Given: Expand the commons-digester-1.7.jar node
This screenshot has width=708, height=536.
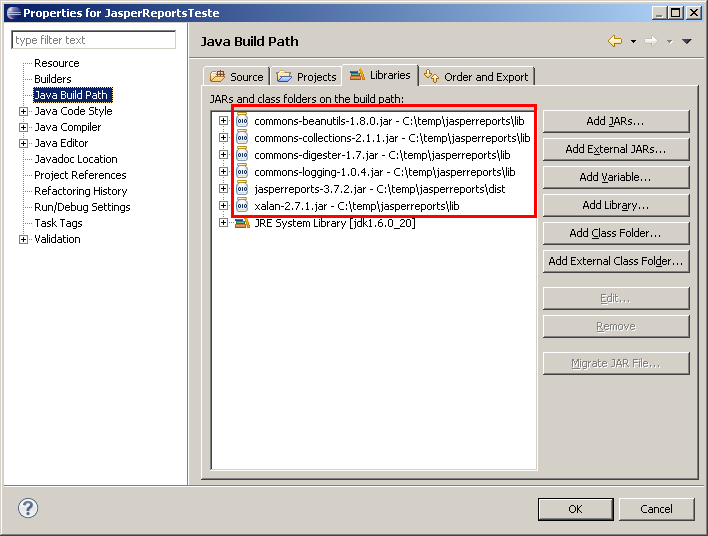Looking at the screenshot, I should [x=223, y=154].
